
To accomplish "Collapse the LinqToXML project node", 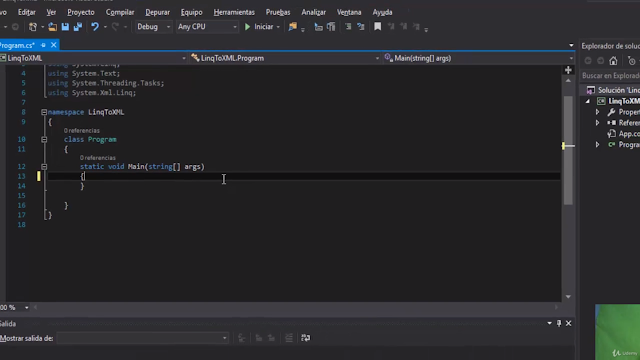I will tap(588, 101).
